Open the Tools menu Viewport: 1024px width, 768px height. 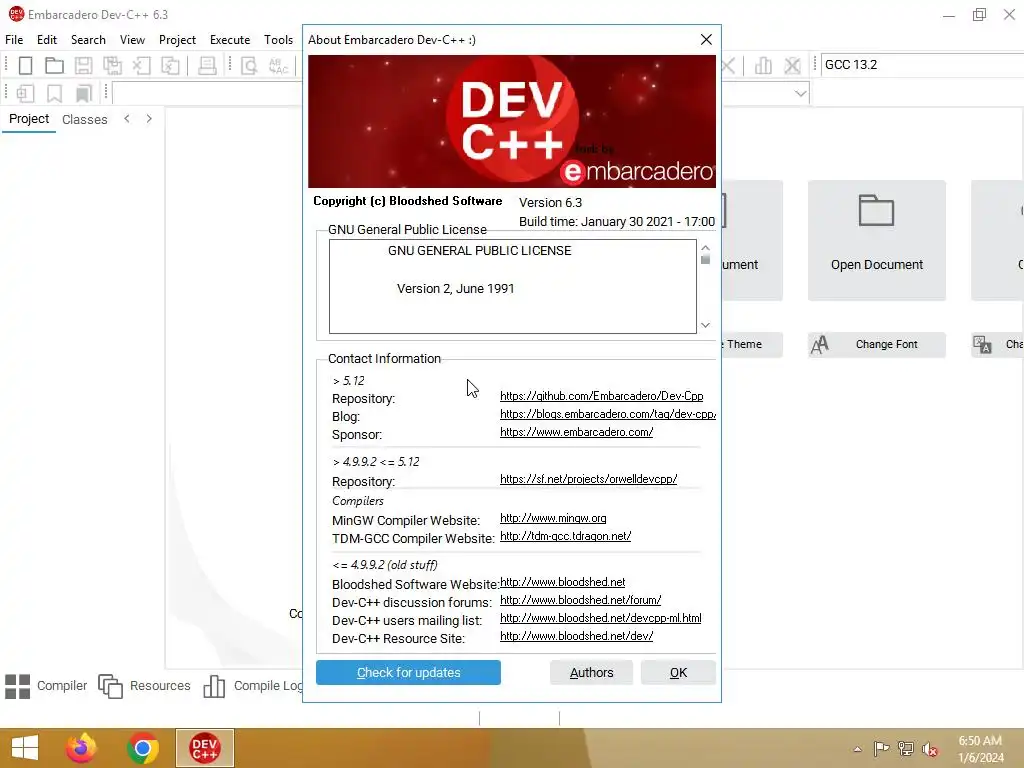[x=278, y=40]
